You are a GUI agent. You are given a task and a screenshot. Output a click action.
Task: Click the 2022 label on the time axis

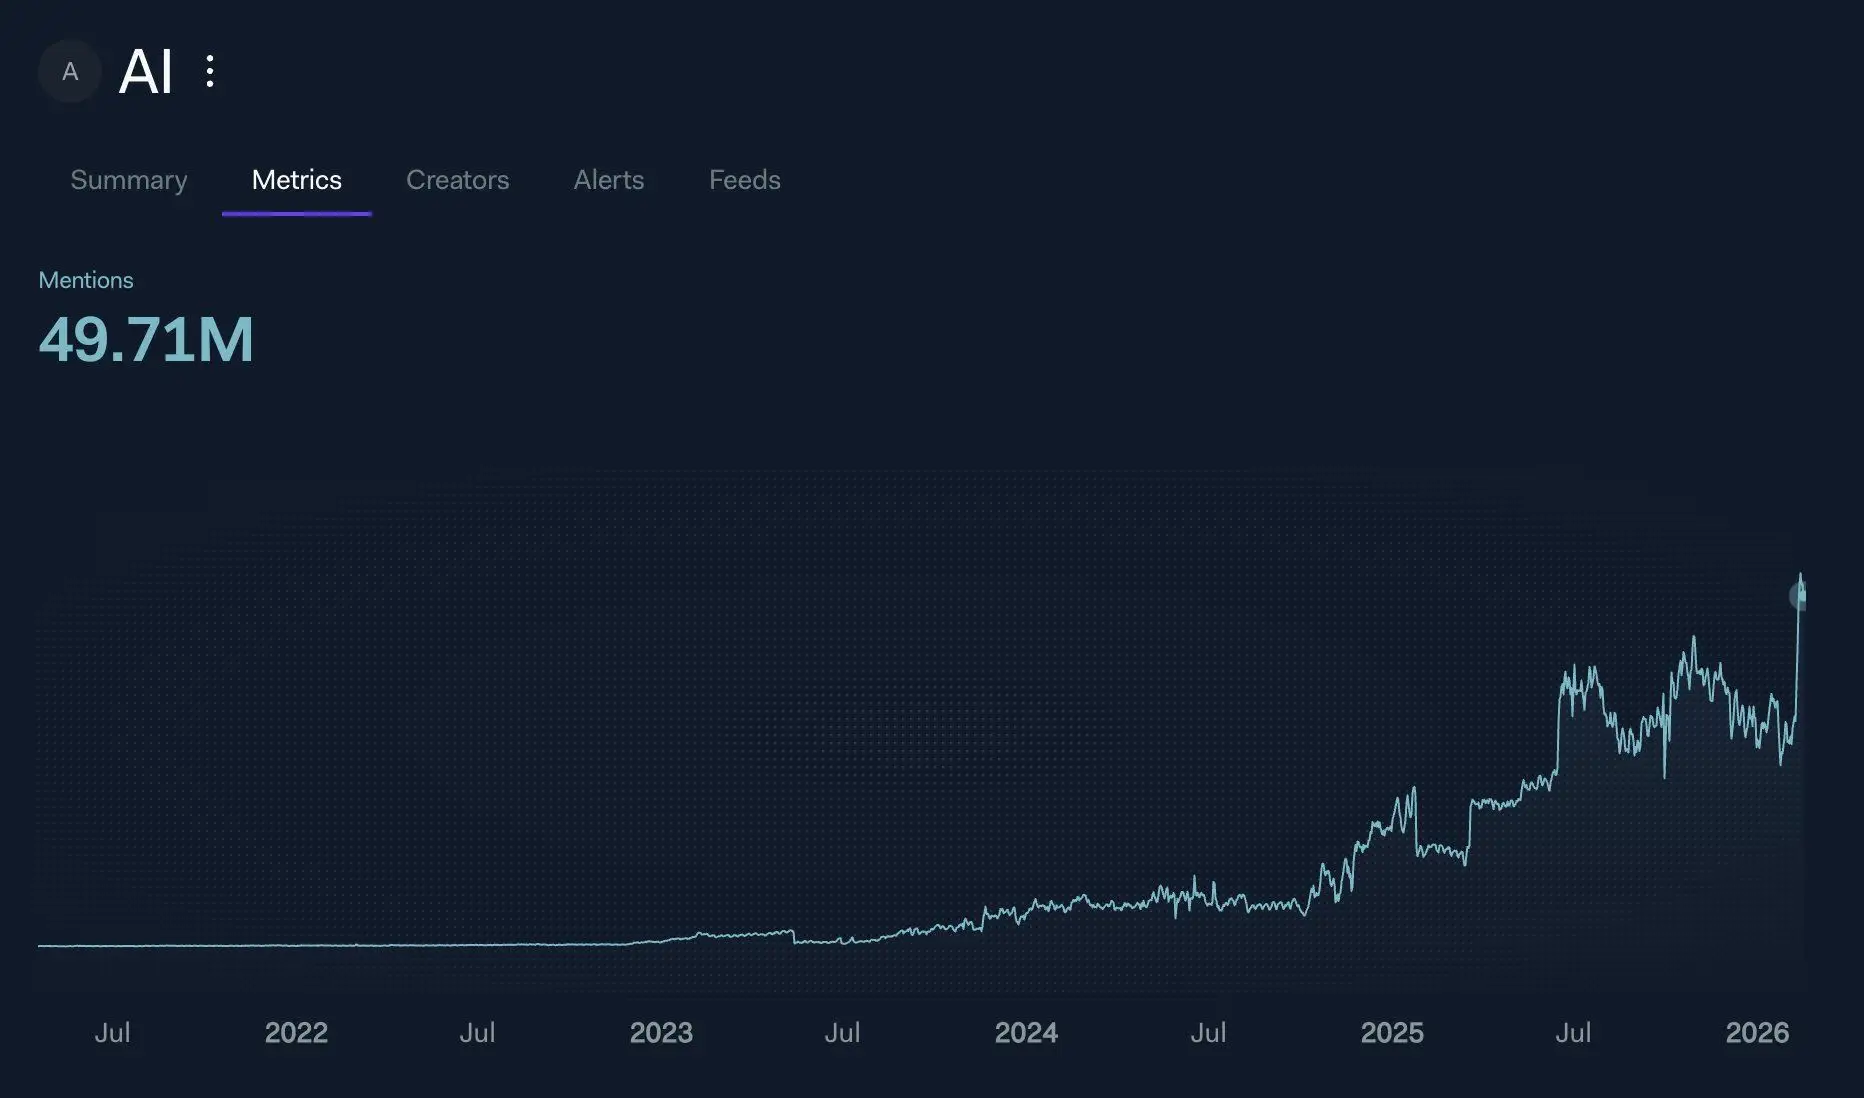(x=296, y=1032)
